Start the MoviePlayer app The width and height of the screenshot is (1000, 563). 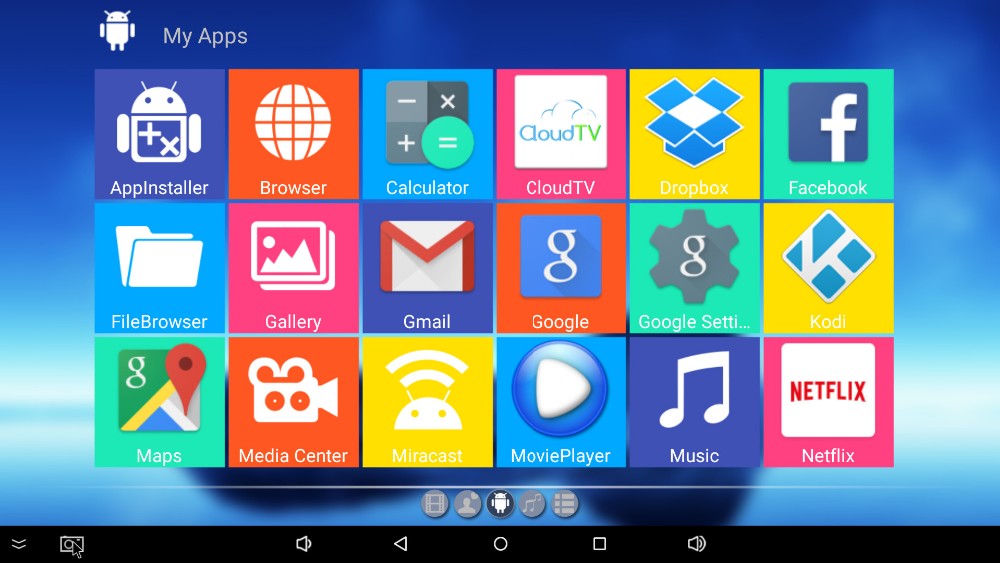560,402
